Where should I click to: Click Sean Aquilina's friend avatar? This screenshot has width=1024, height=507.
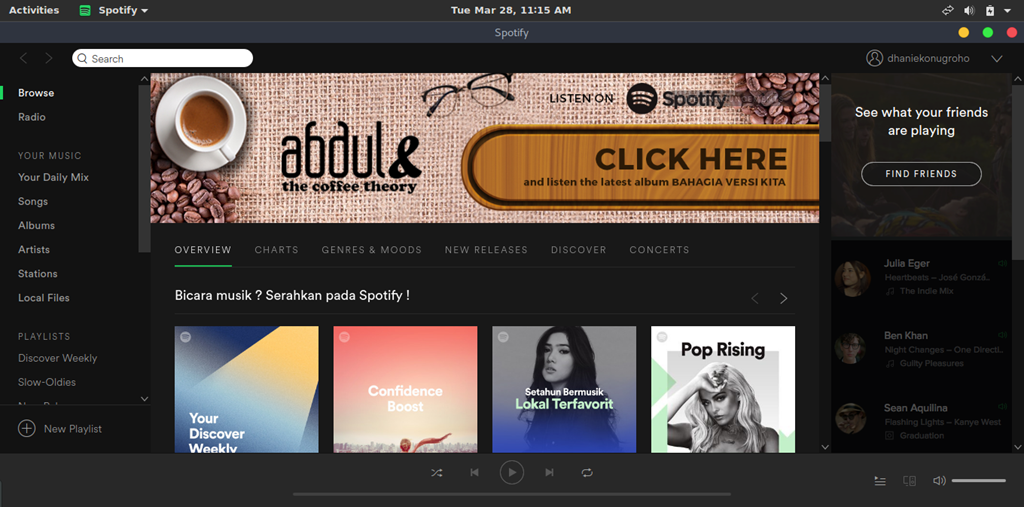pos(850,419)
